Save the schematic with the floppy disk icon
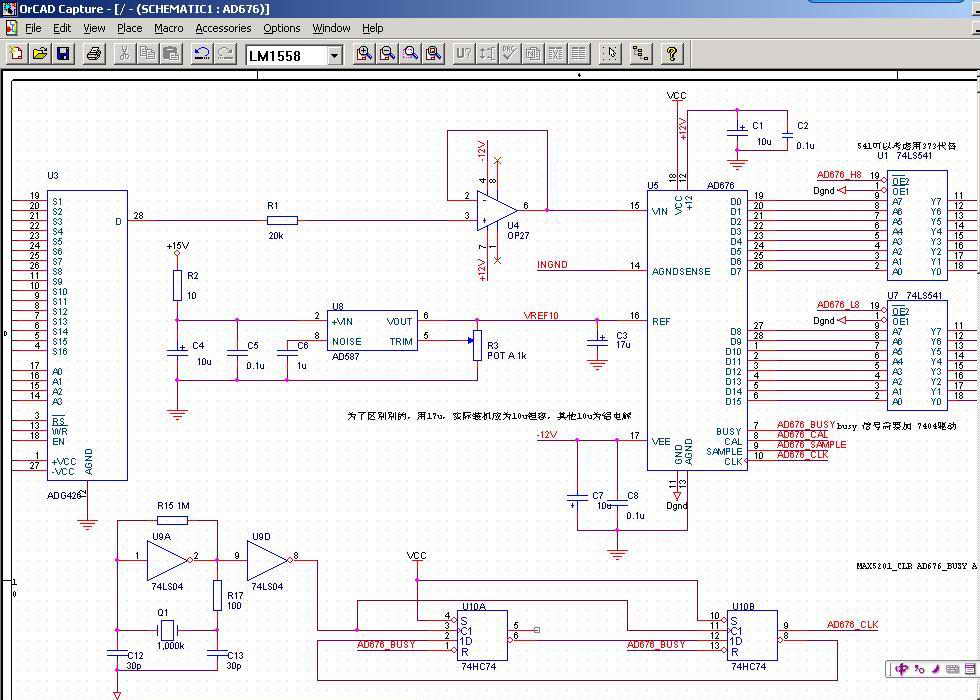This screenshot has width=980, height=700. tap(63, 54)
